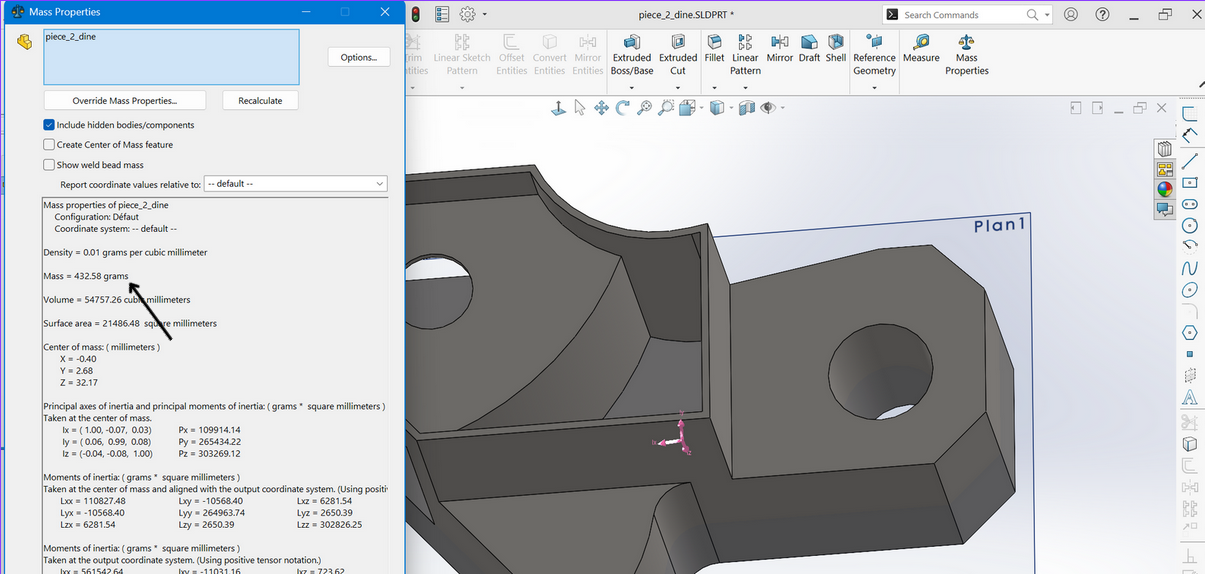The image size is (1205, 574).
Task: Open the coordinate system default dropdown
Action: point(295,184)
